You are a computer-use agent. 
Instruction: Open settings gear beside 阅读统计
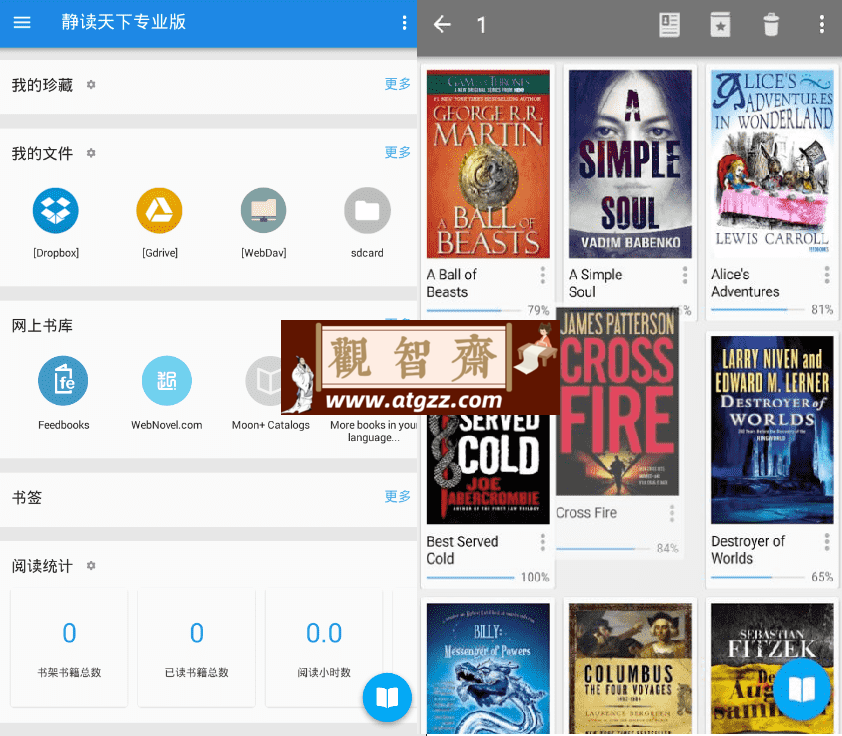(91, 565)
